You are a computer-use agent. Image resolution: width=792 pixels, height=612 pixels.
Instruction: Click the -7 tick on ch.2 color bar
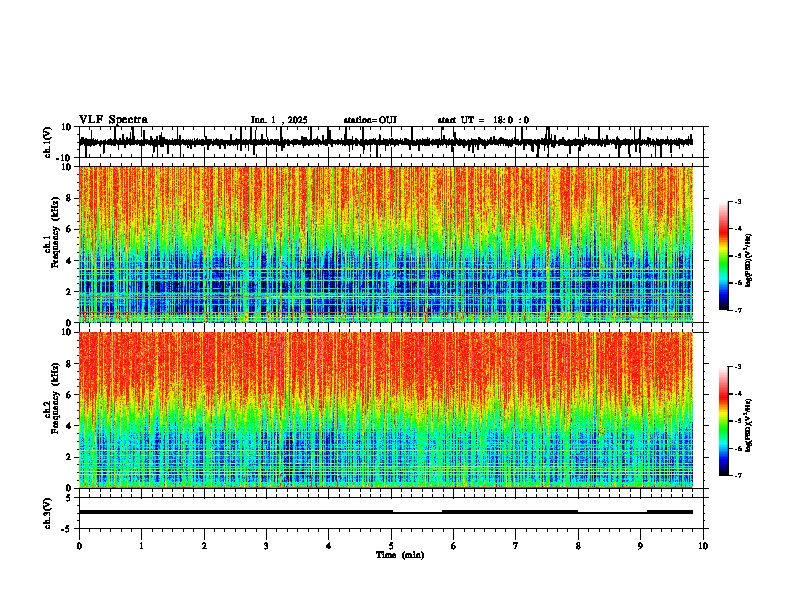coord(737,475)
